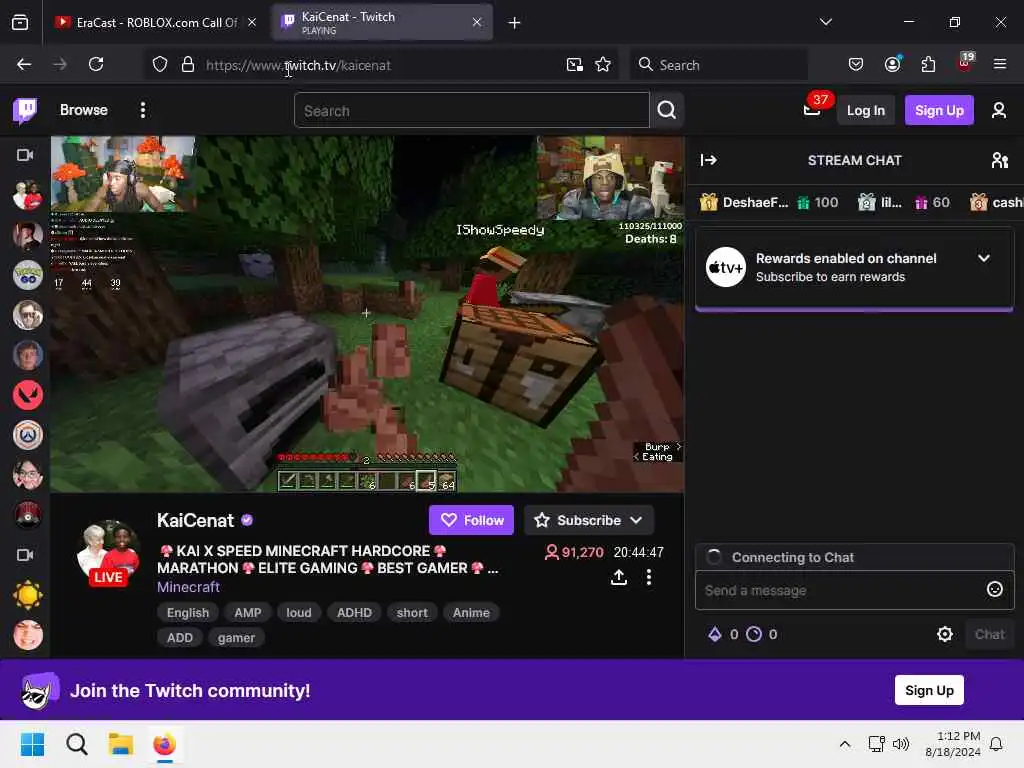Click the picture-in-picture icon in URL bar
Image resolution: width=1024 pixels, height=768 pixels.
tap(574, 64)
